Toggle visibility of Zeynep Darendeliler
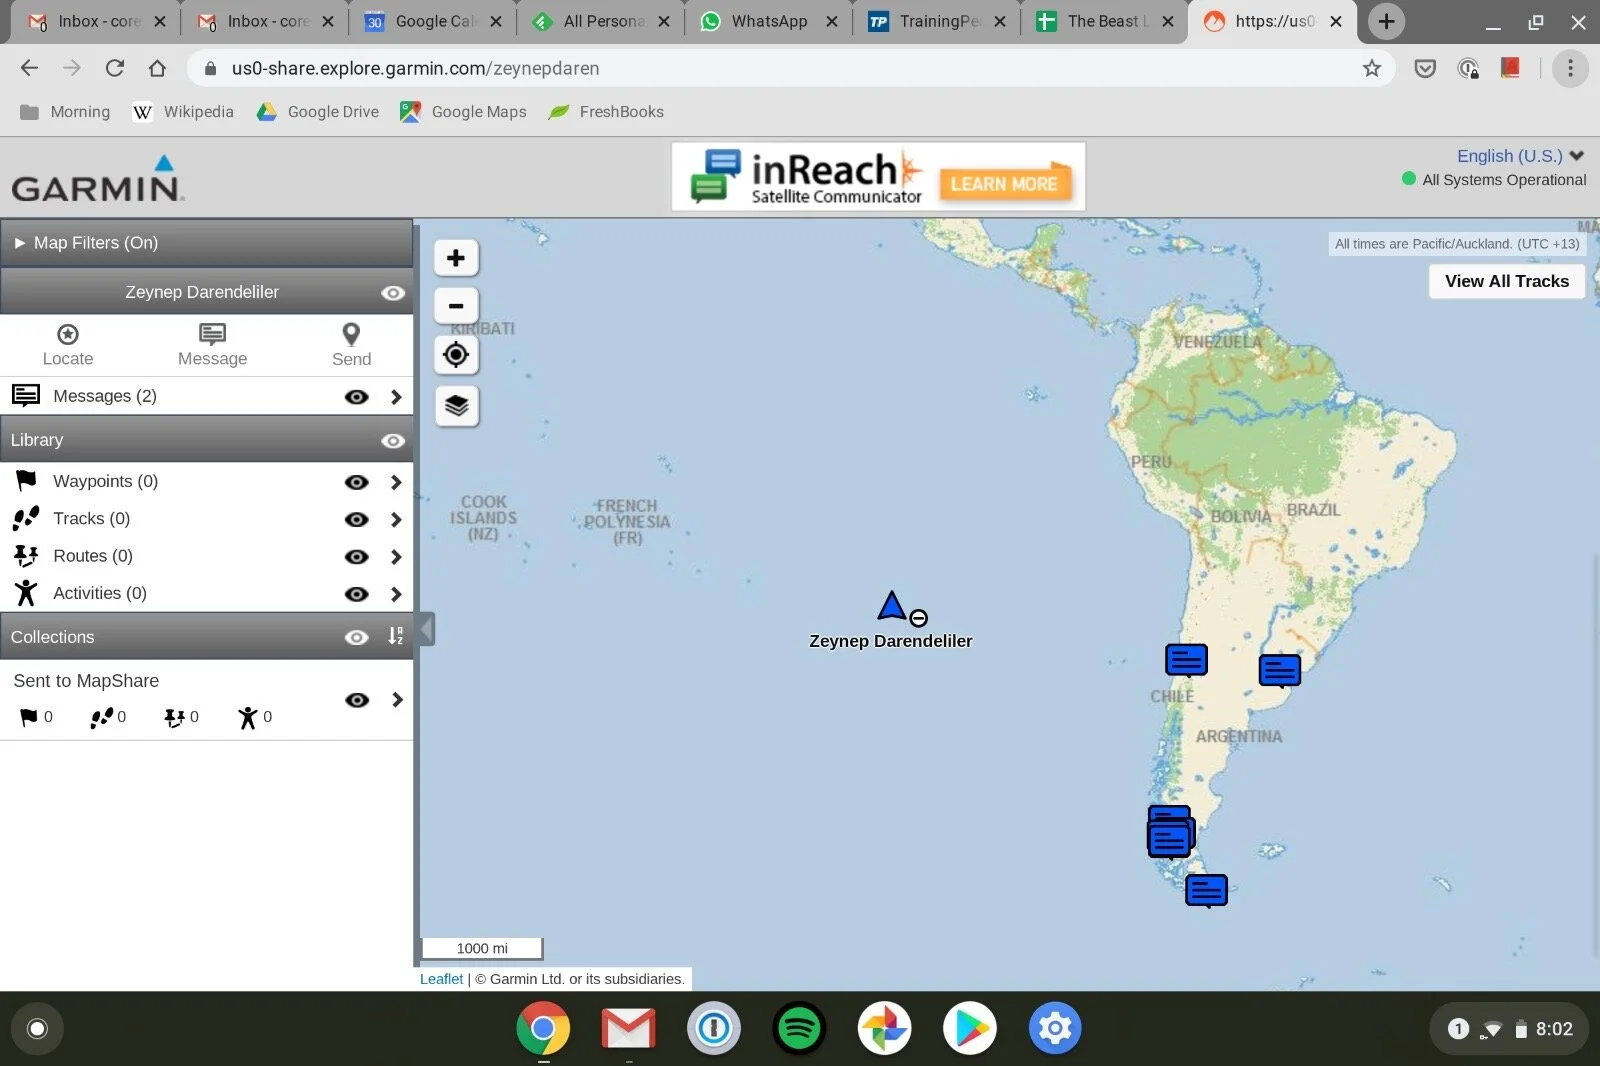 393,293
